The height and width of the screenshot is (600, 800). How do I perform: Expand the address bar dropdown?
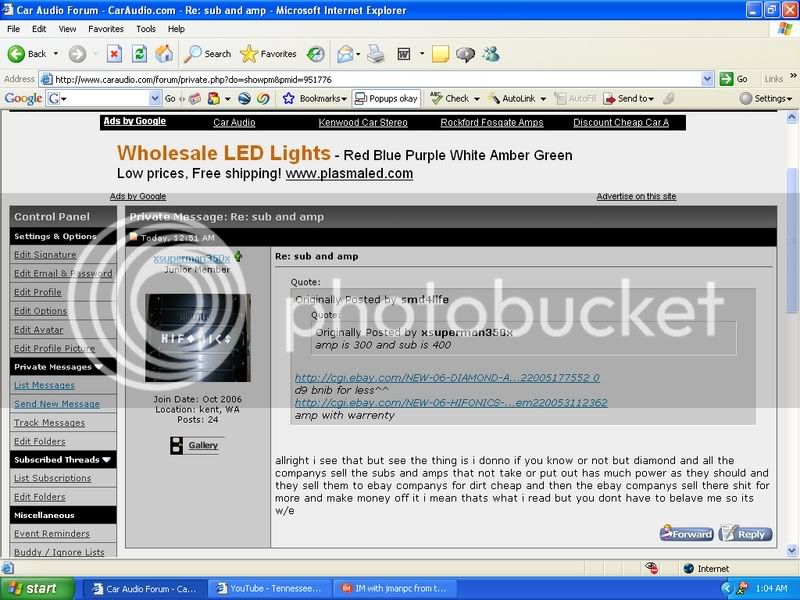tap(707, 79)
